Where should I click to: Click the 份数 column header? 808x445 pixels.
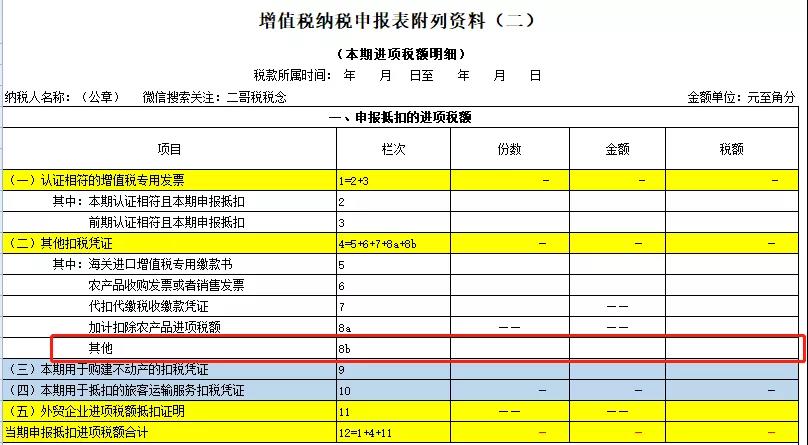[509, 149]
